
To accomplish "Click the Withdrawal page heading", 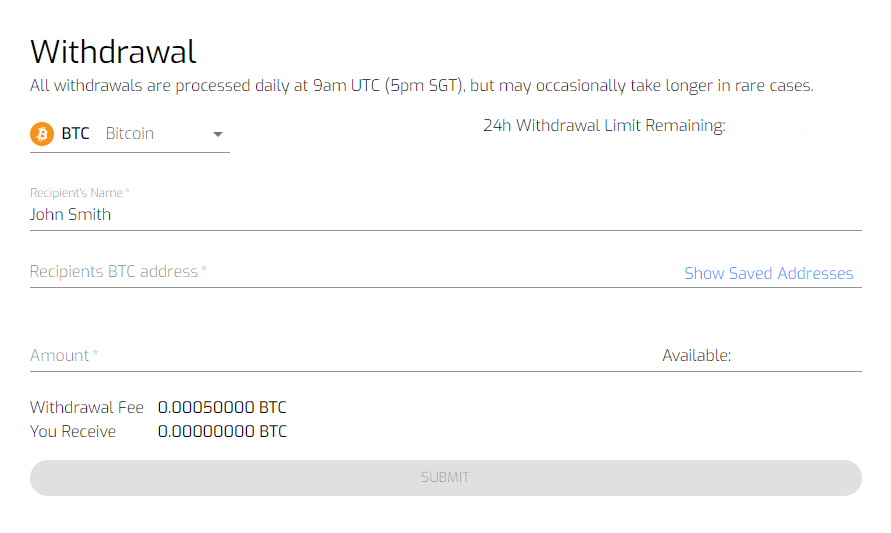I will [x=113, y=52].
